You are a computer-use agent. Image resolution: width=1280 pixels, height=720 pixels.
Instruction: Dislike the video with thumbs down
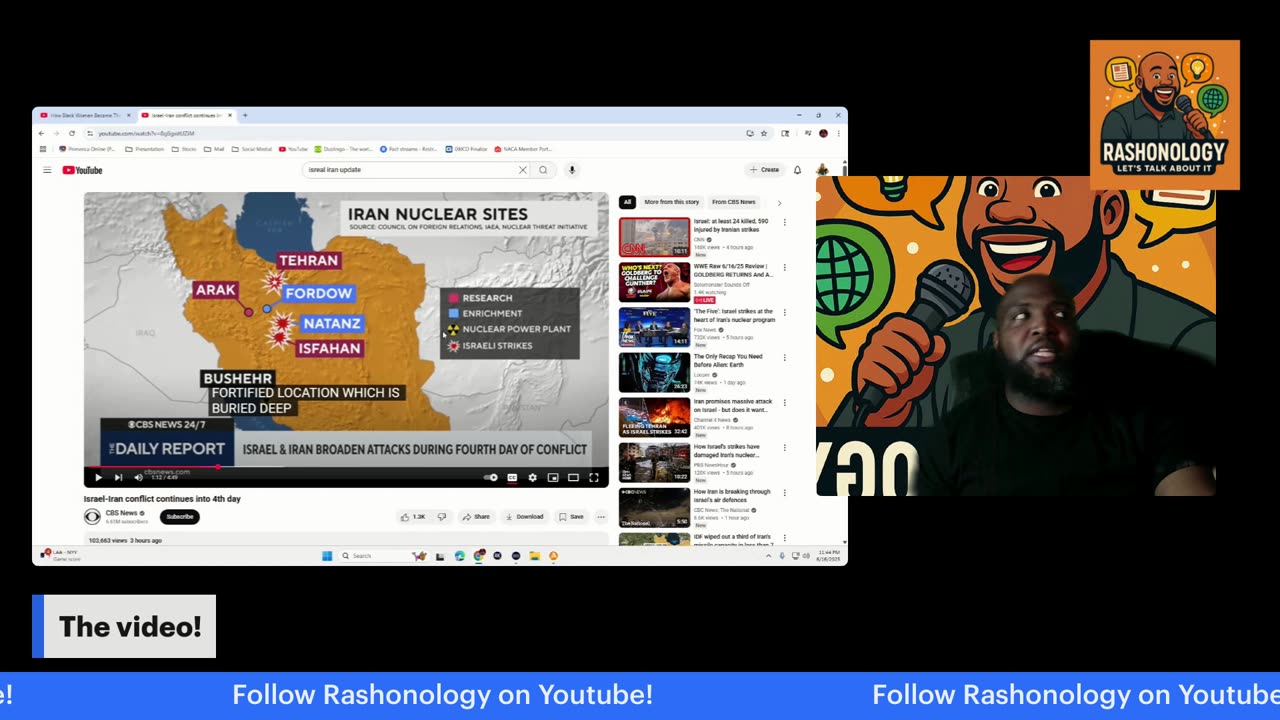441,517
